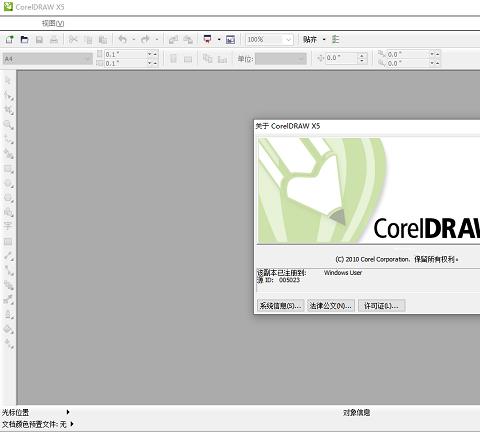The image size is (480, 432).
Task: Select the Interactive Fill tool at toolbox bottom
Action: (8, 344)
